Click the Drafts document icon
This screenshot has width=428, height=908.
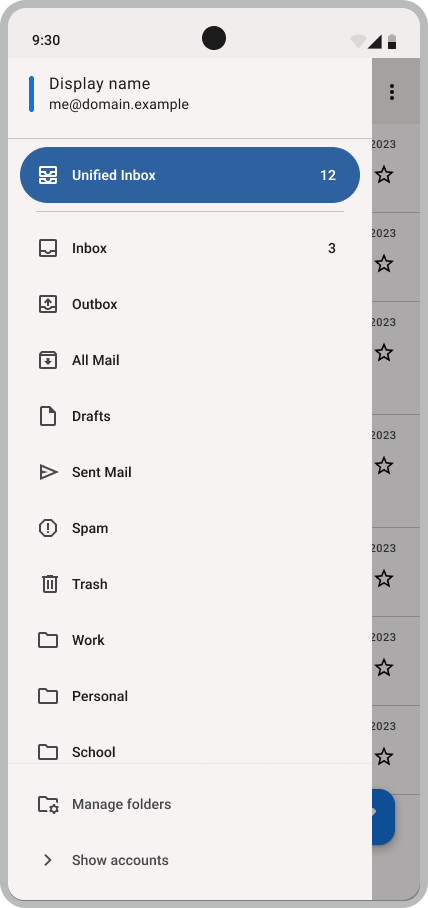click(x=48, y=416)
